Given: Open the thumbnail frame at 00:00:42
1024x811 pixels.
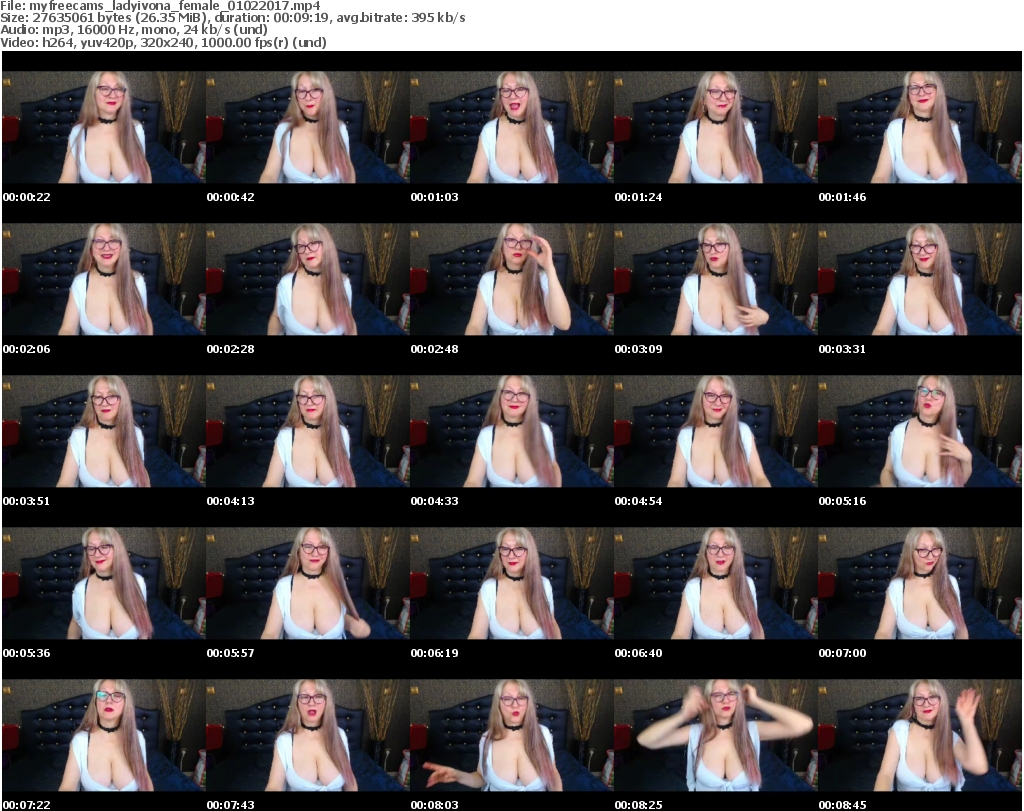Looking at the screenshot, I should pos(308,127).
